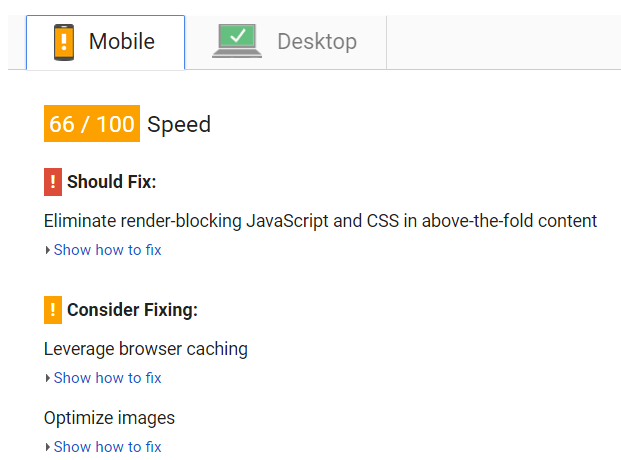621x460 pixels.
Task: Expand the triangle arrow below Leverage browser caching
Action: (48, 378)
